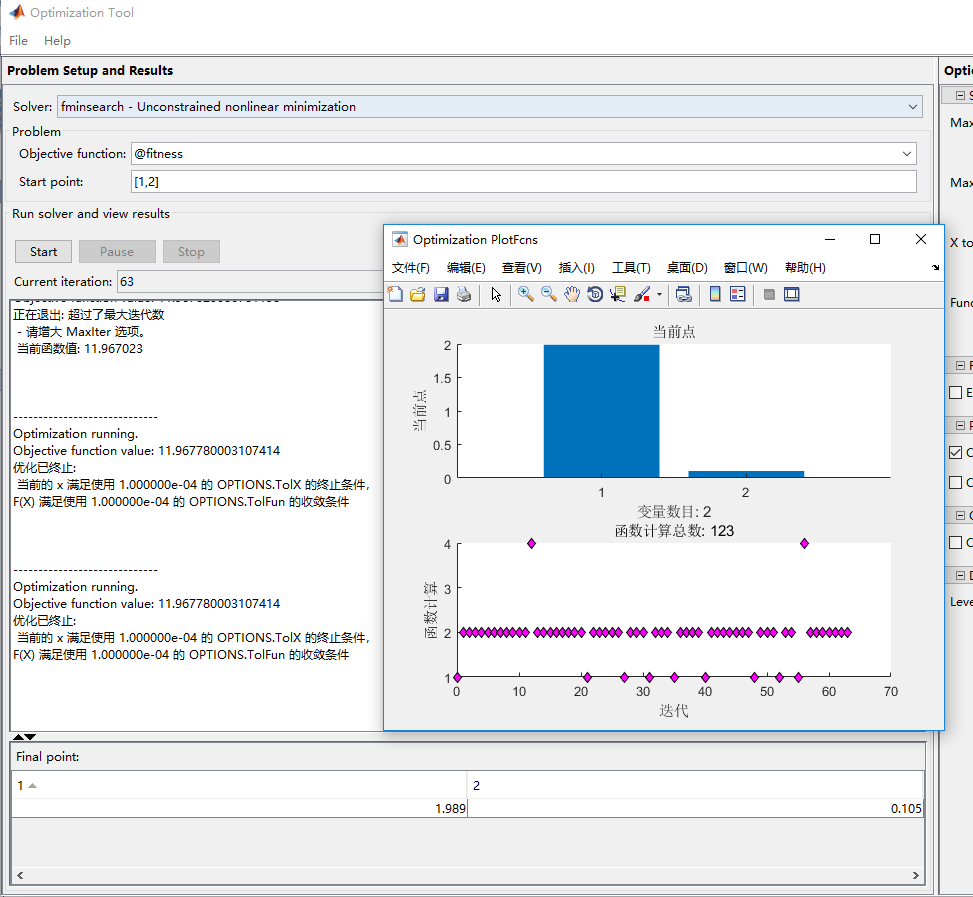Click the Stop button
Viewport: 973px width, 897px height.
pos(191,251)
